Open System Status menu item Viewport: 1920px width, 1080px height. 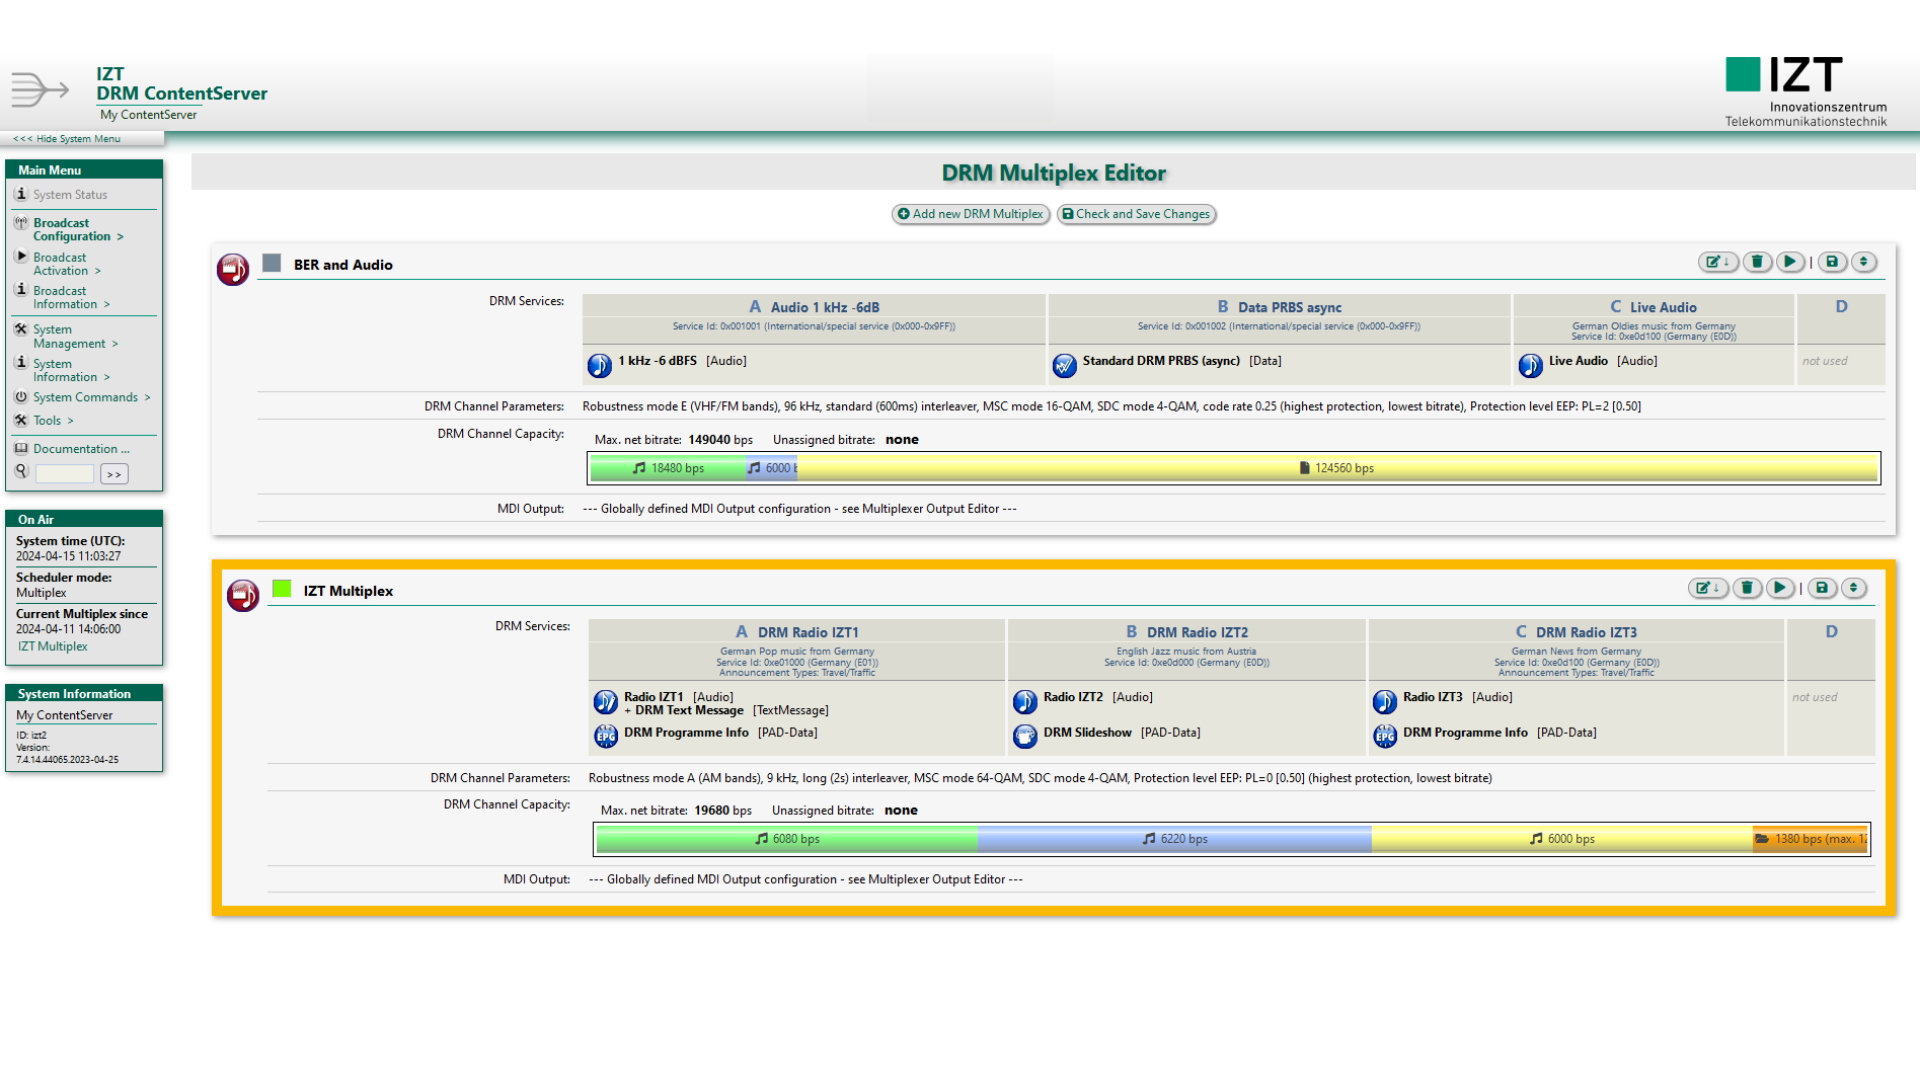tap(70, 195)
